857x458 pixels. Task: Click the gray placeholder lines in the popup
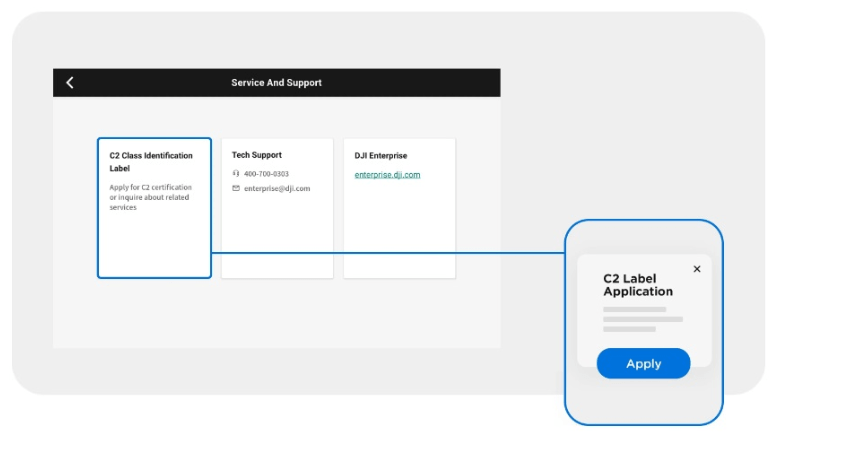click(x=642, y=319)
